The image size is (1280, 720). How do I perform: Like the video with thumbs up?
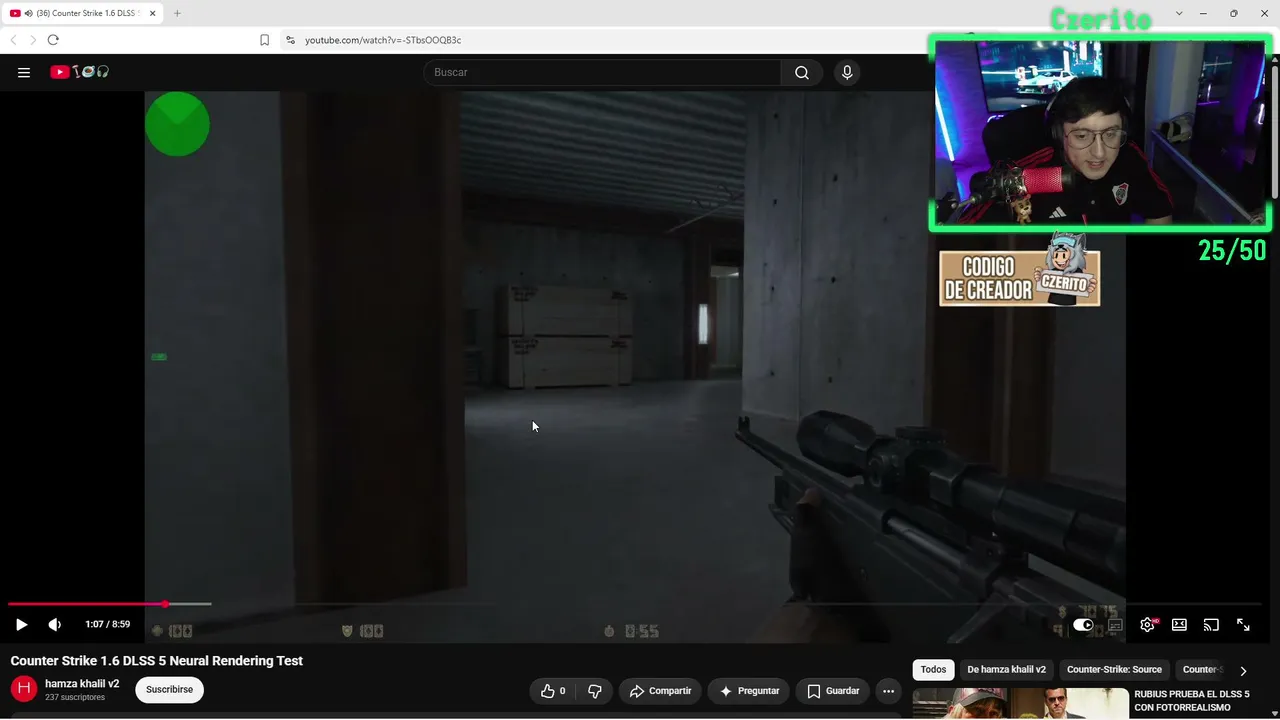click(553, 691)
